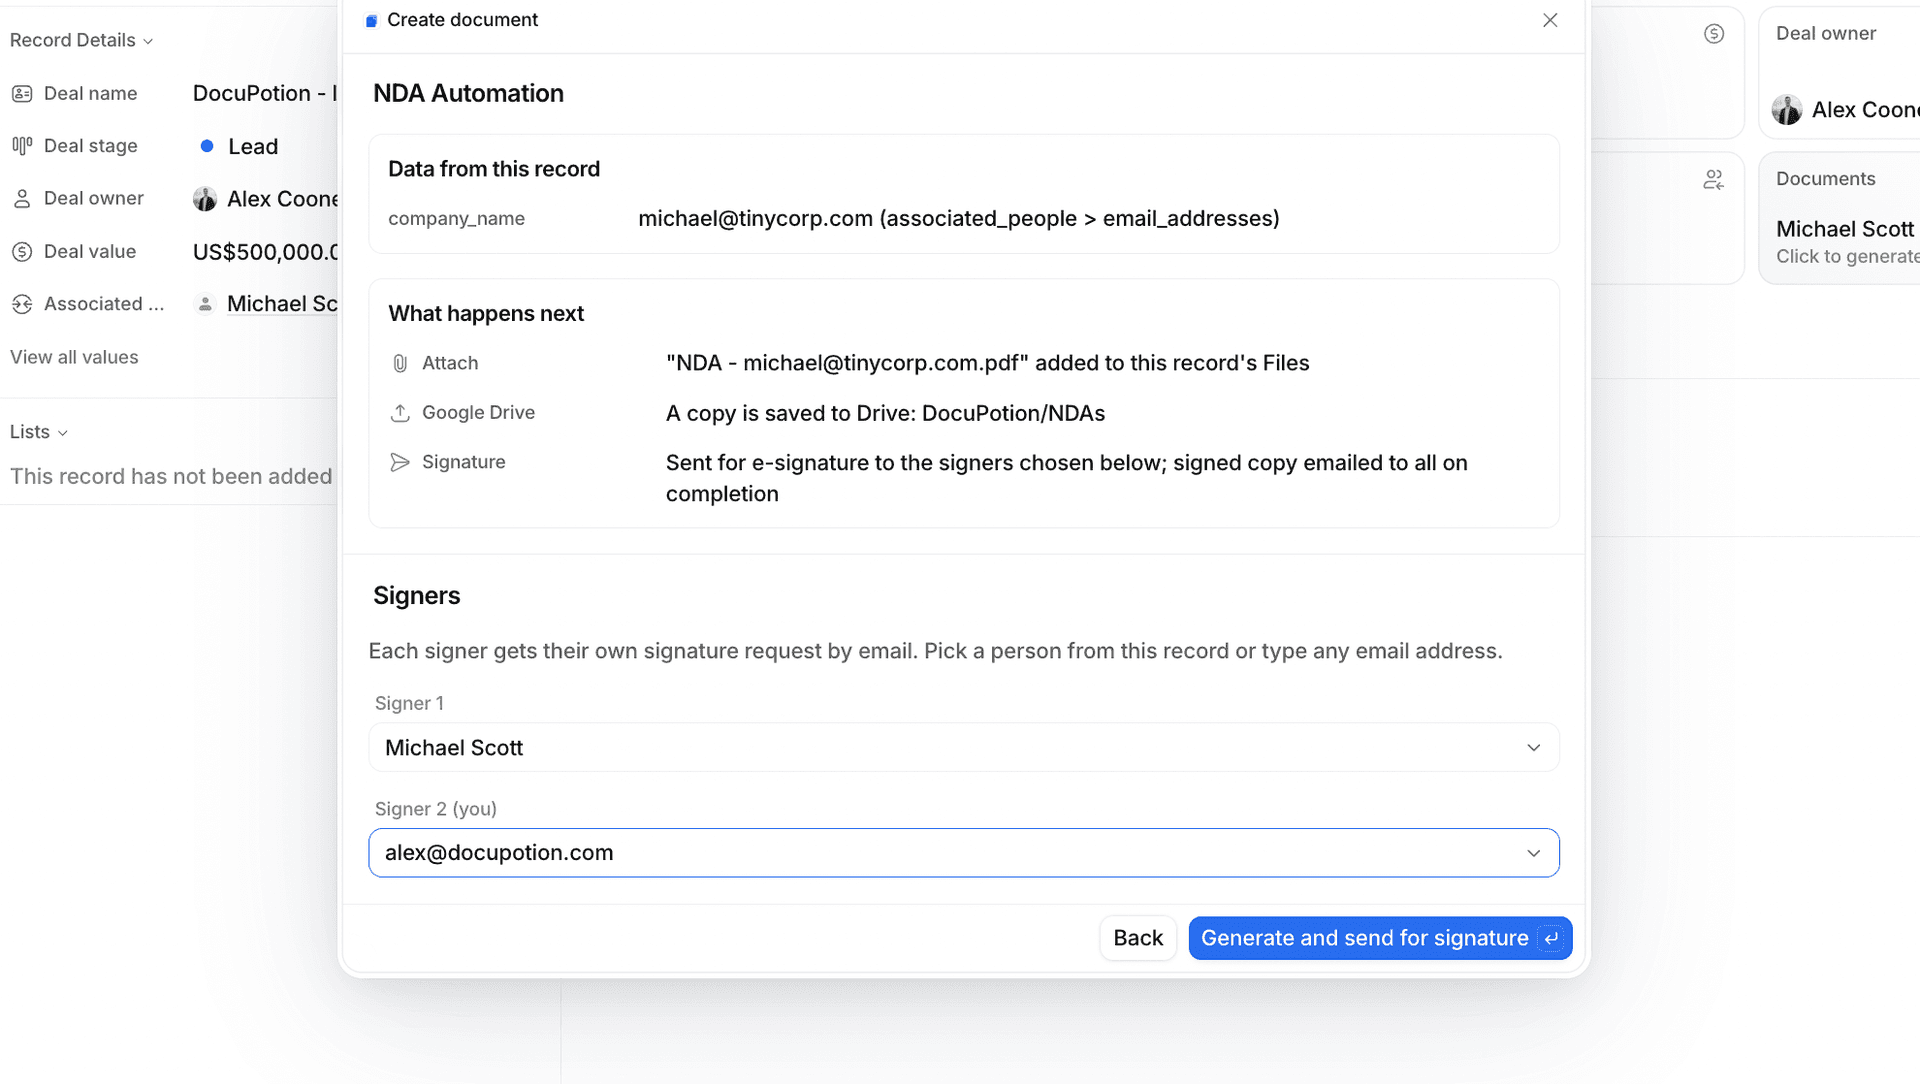
Task: Click the Google Drive upload icon
Action: point(400,413)
